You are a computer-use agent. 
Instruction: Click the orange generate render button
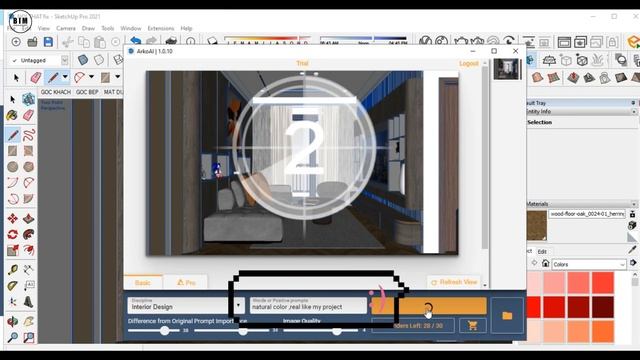click(x=429, y=306)
